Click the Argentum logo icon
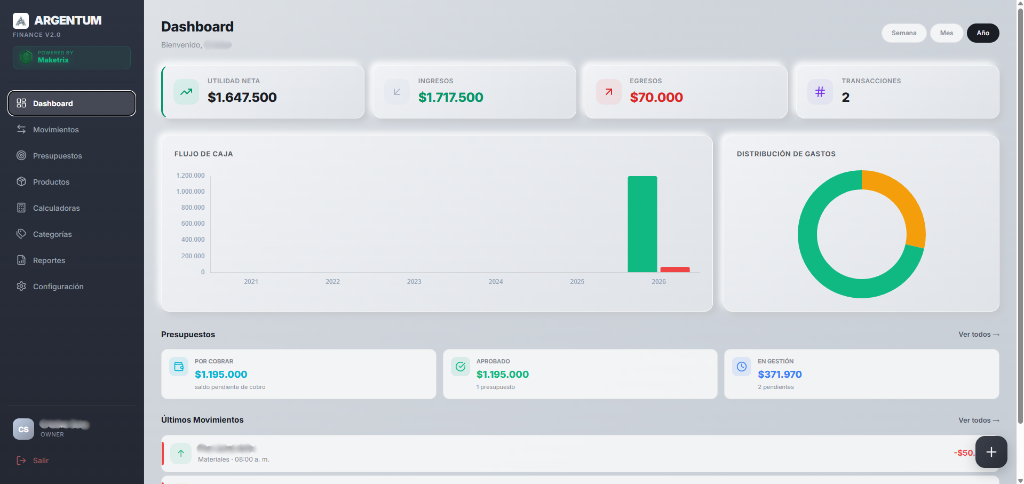Image resolution: width=1024 pixels, height=484 pixels. pyautogui.click(x=21, y=21)
